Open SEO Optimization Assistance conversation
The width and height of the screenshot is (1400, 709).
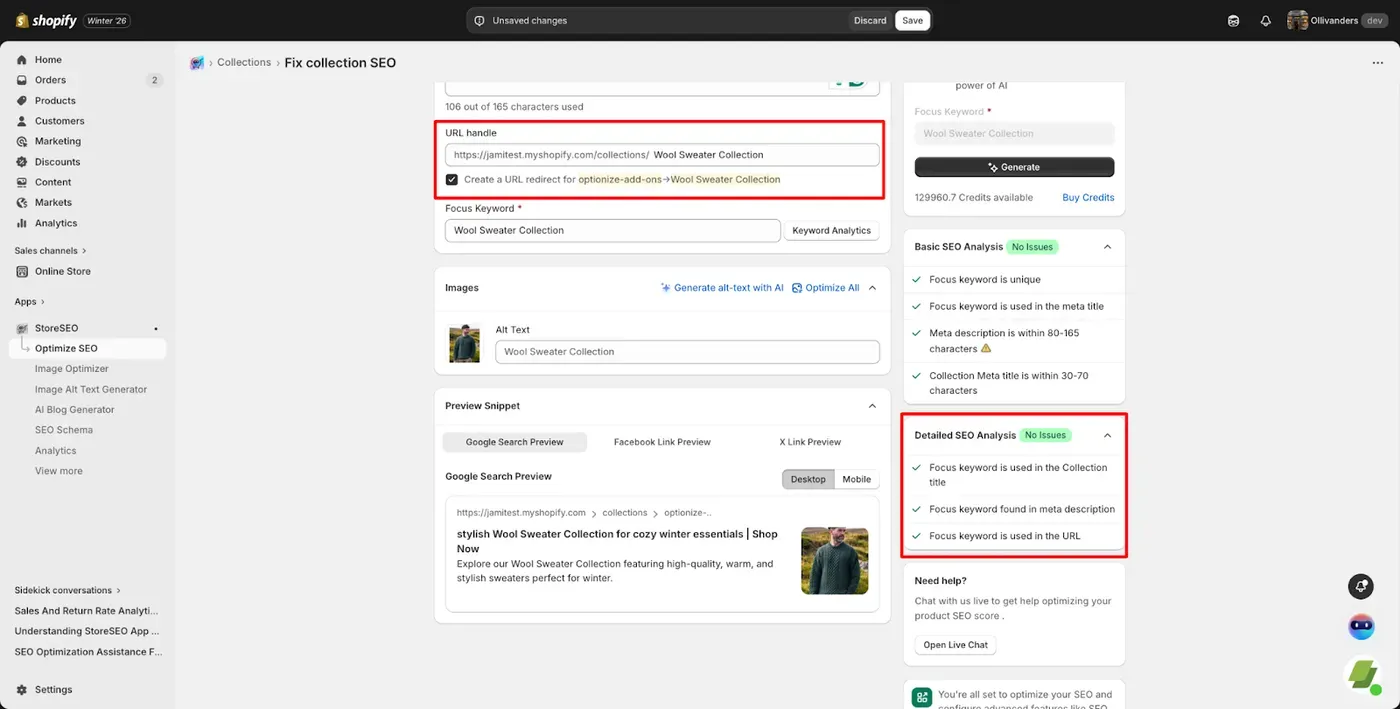point(87,652)
